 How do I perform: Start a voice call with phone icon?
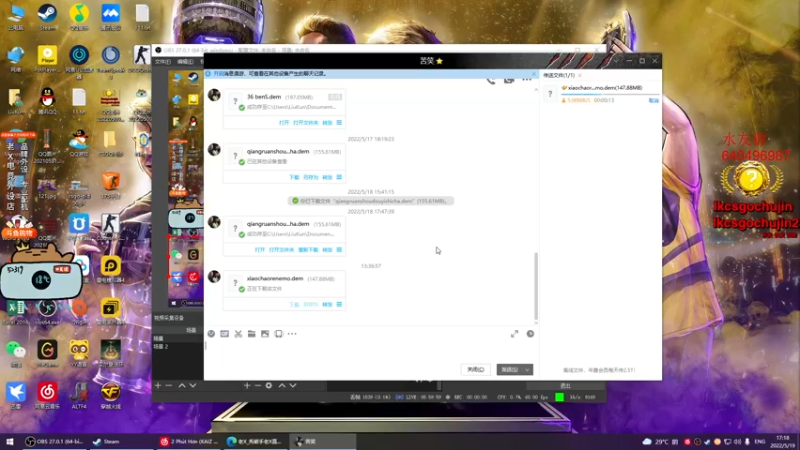(x=491, y=81)
